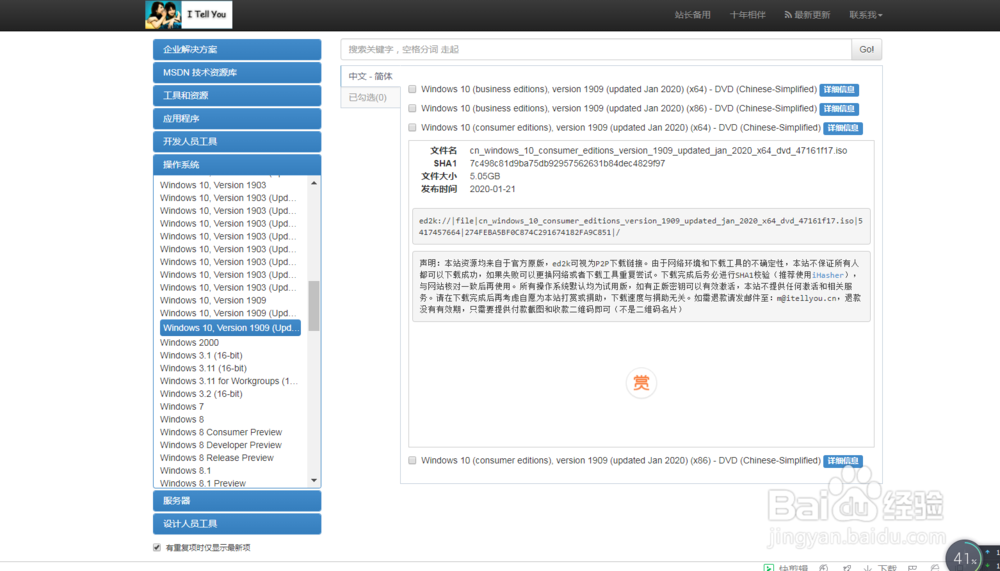Click the SHA1 hash value 7c498c81d9ba…
Image resolution: width=1000 pixels, height=571 pixels.
pos(567,163)
